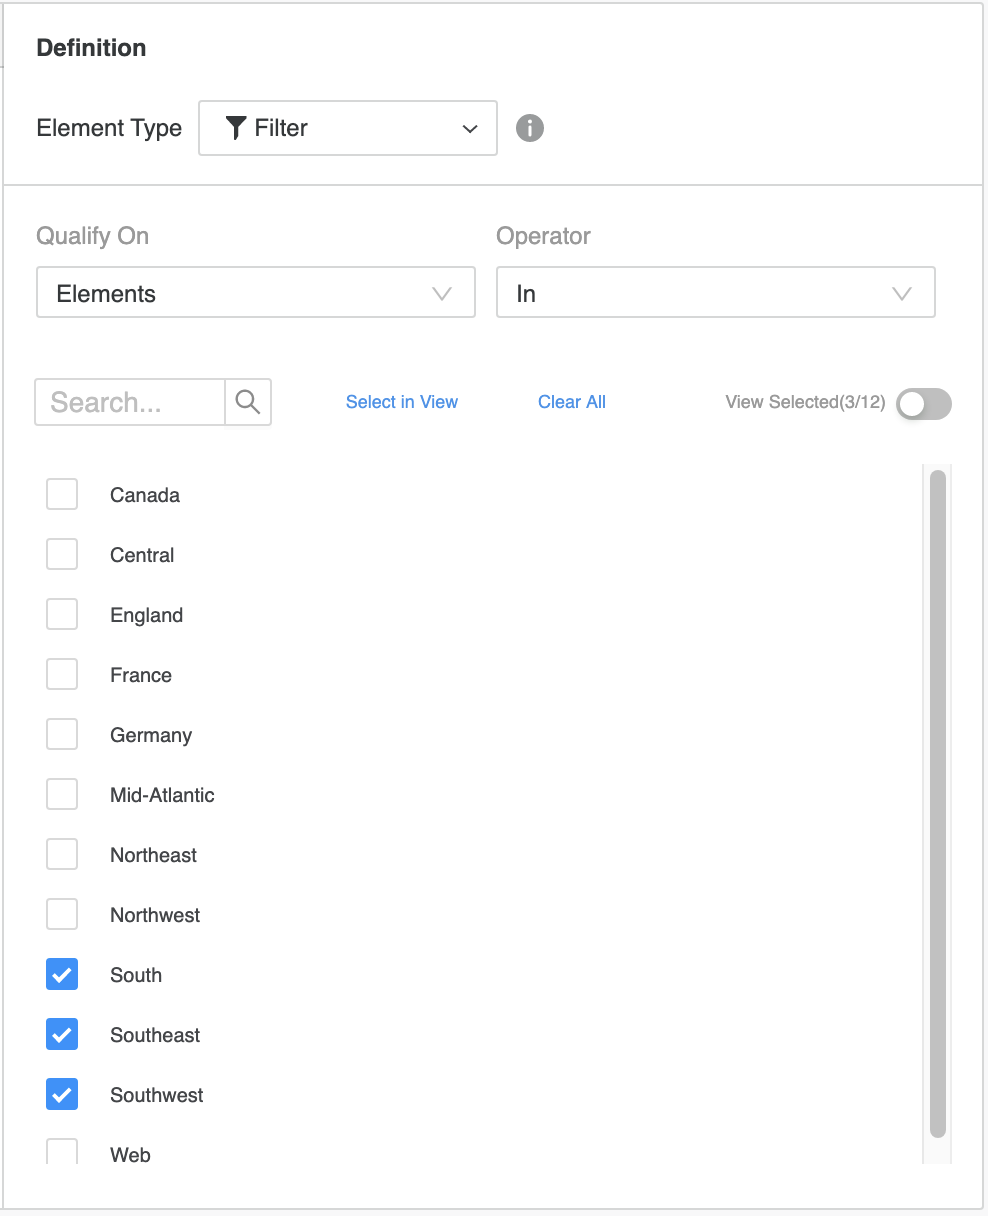Click the Clear All link

click(x=571, y=402)
